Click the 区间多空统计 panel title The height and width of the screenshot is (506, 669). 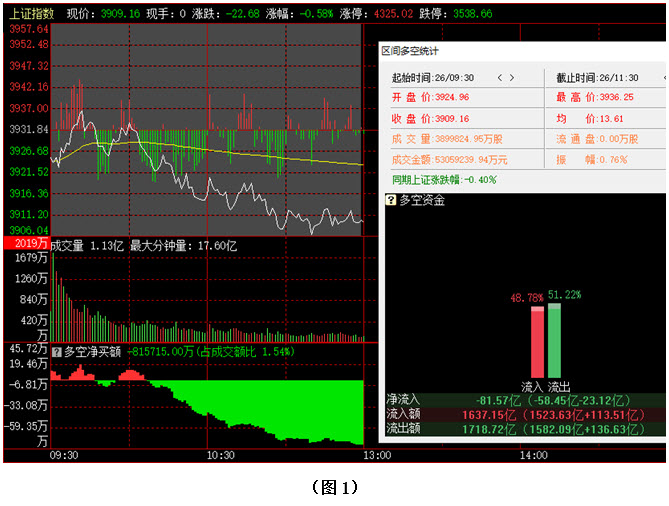pyautogui.click(x=410, y=50)
